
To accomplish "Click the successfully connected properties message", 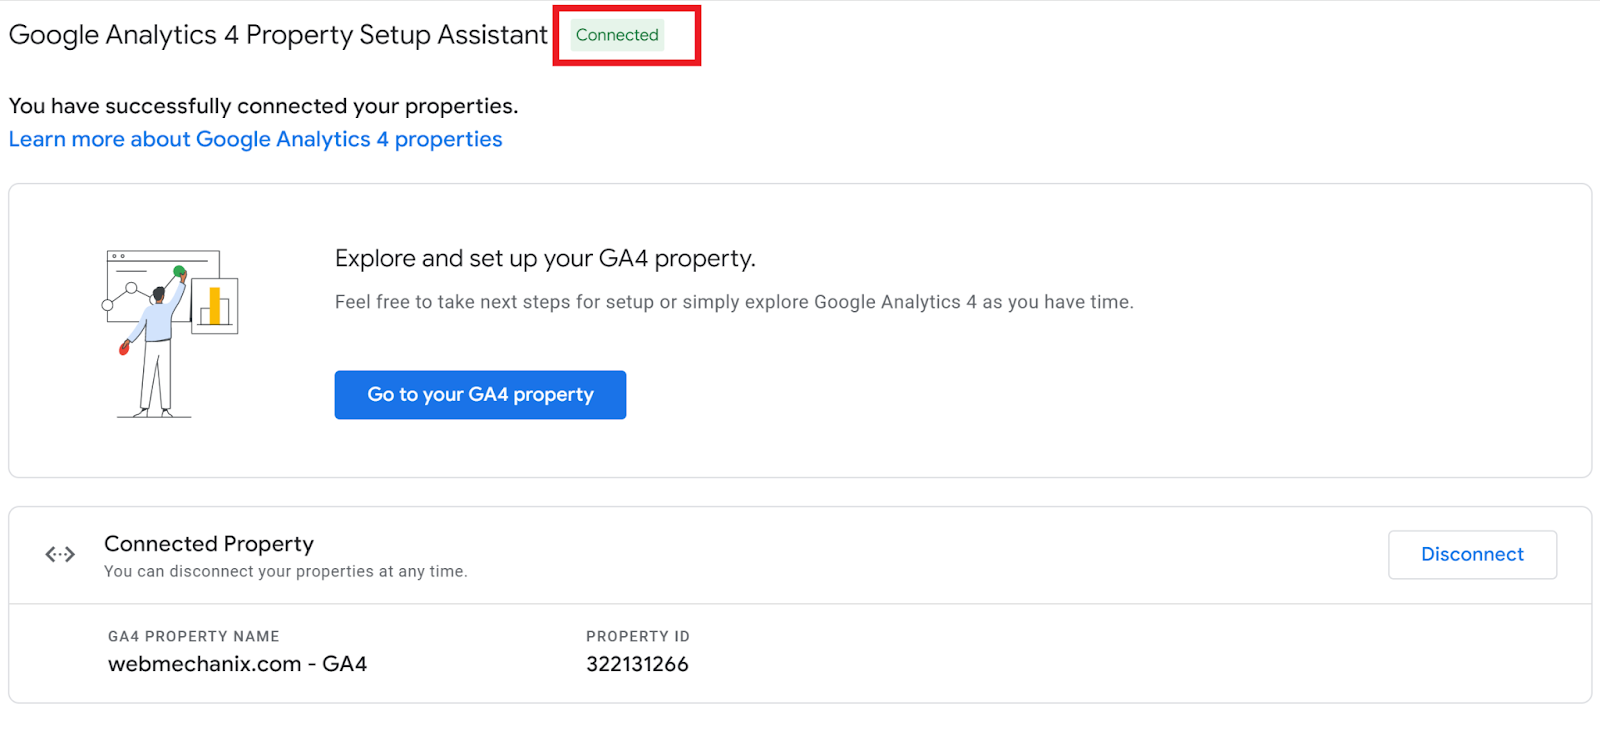I will (x=263, y=105).
